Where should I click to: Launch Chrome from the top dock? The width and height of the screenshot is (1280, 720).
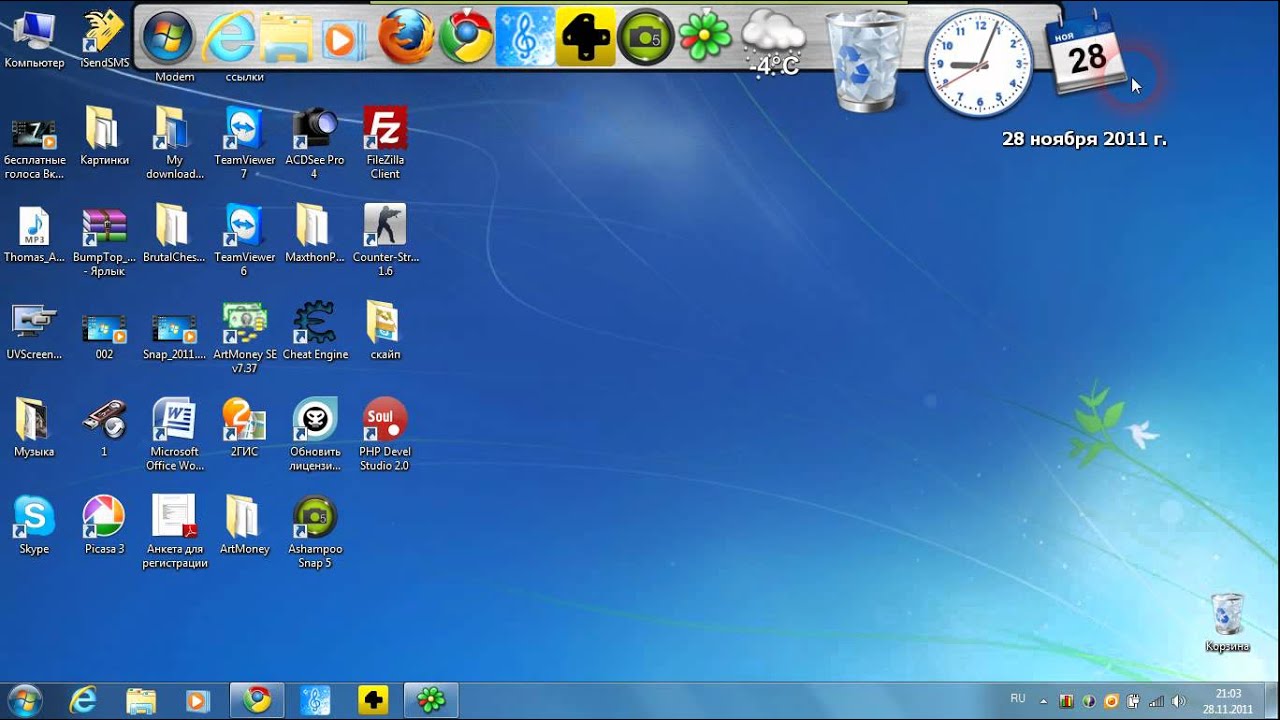[x=466, y=37]
